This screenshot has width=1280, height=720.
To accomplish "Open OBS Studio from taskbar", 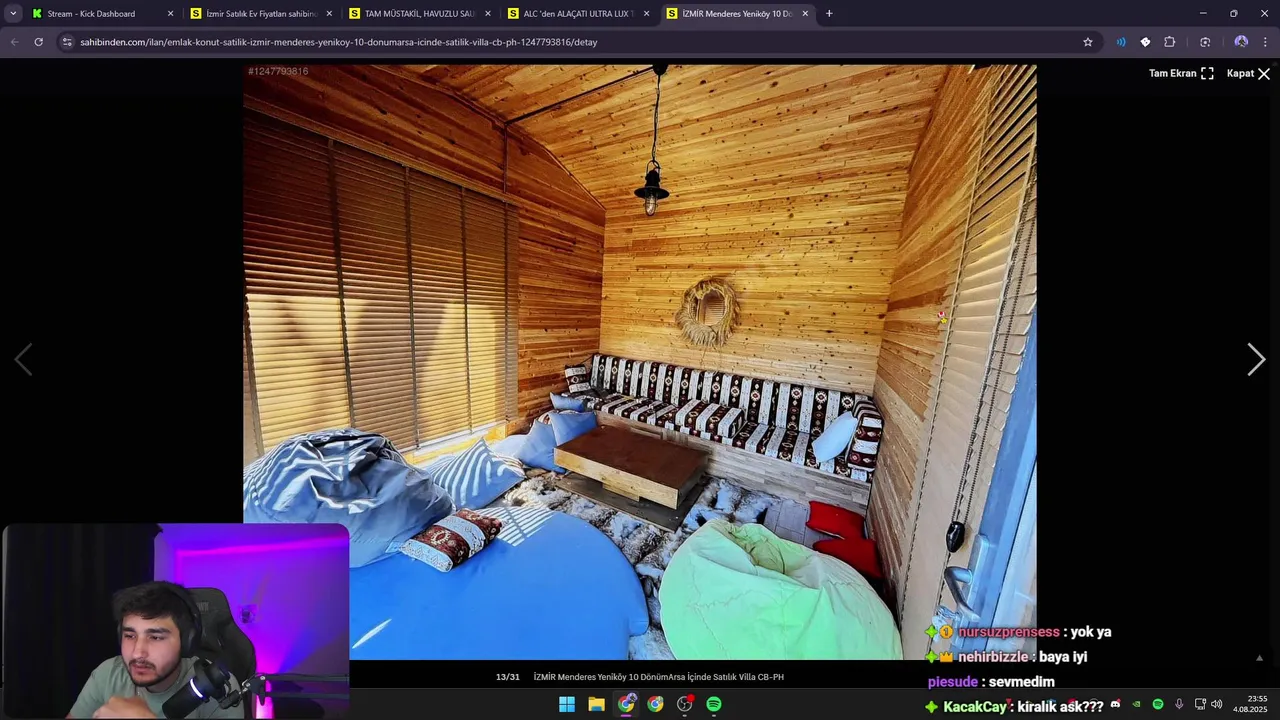I will click(685, 704).
